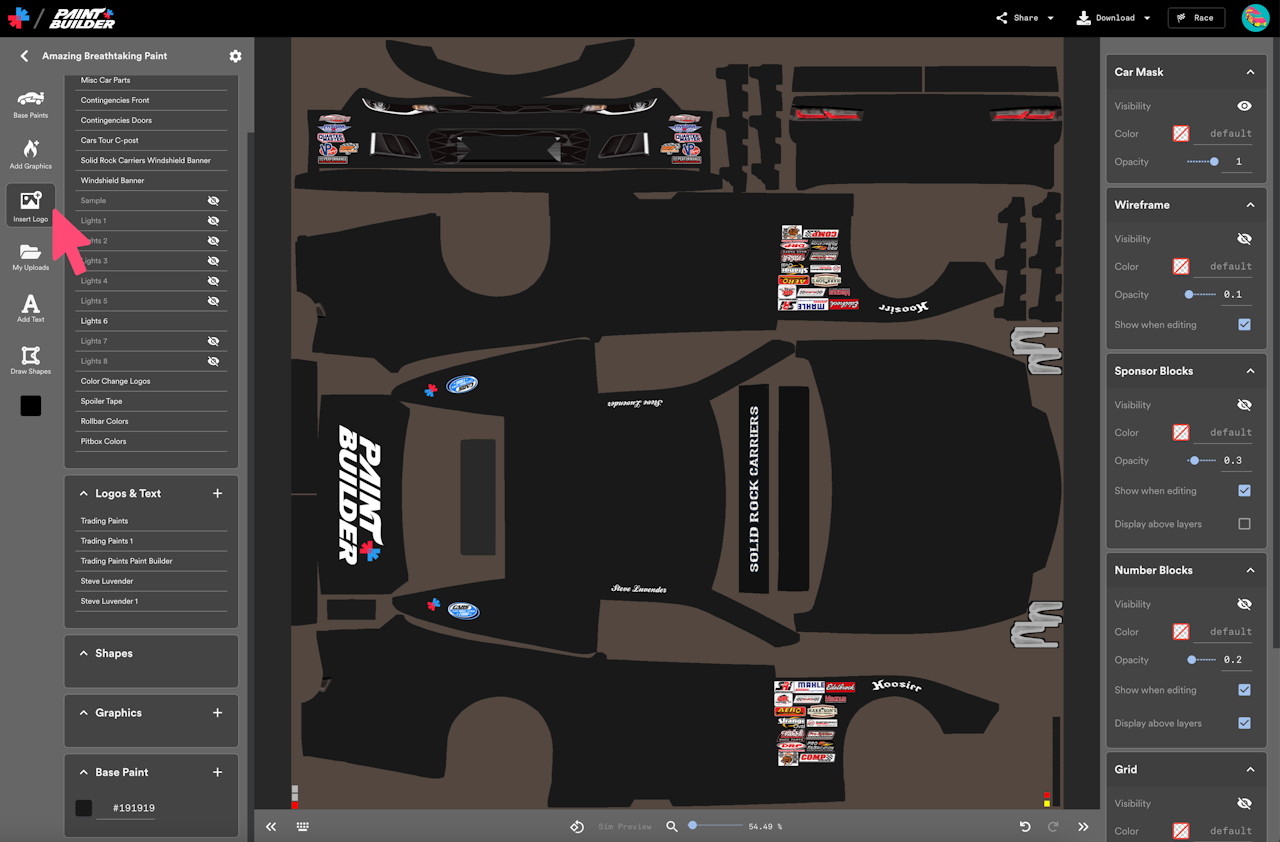Redo the last action
Viewport: 1280px width, 842px height.
[1053, 827]
